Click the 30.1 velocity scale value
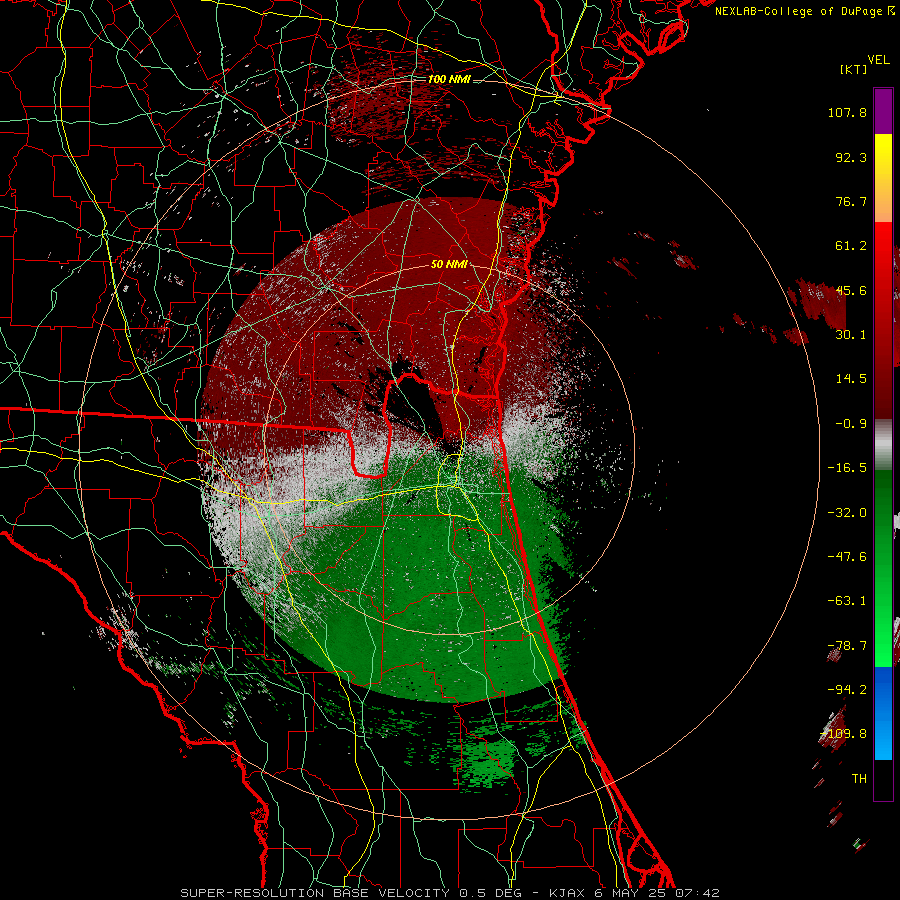Image resolution: width=900 pixels, height=900 pixels. pyautogui.click(x=851, y=335)
